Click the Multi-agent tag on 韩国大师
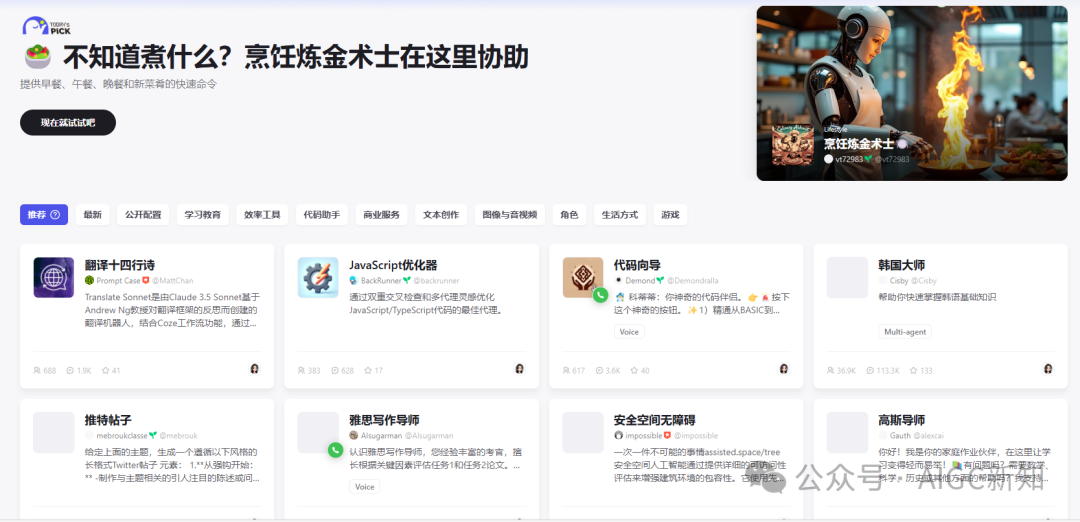This screenshot has height=522, width=1080. click(x=904, y=332)
